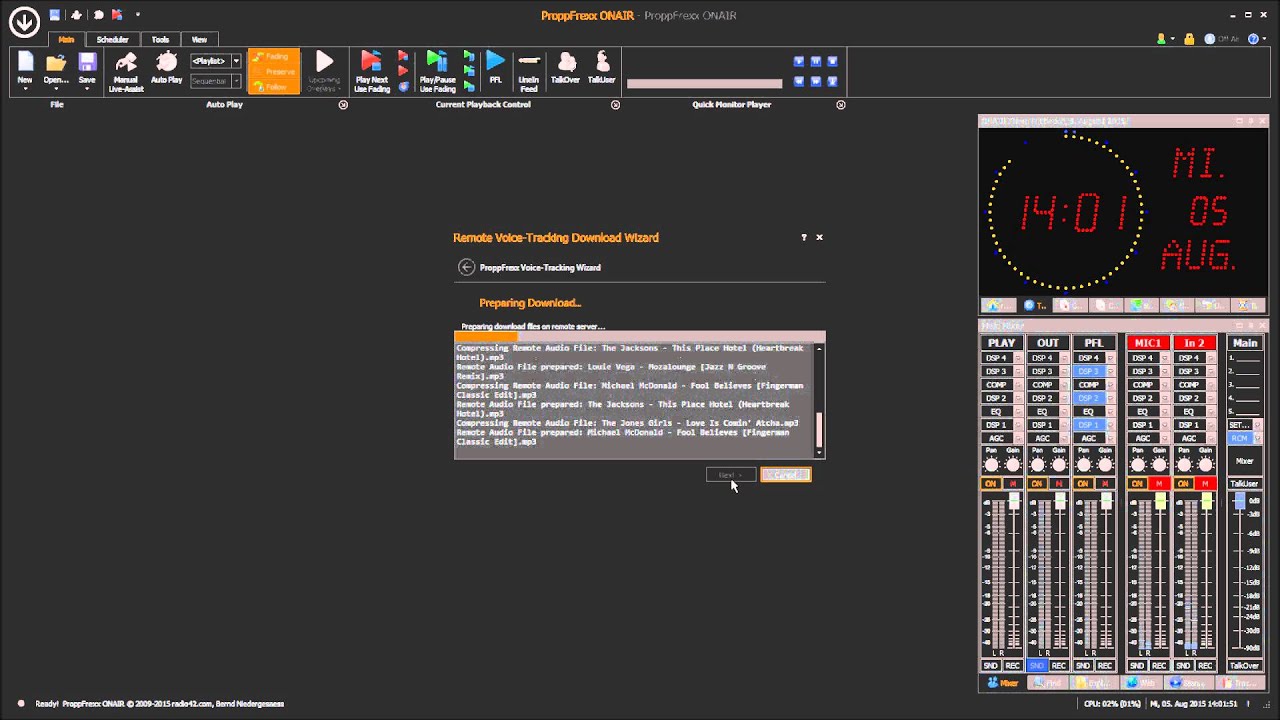Viewport: 1280px width, 720px height.
Task: Click the New file icon in the ribbon
Action: click(25, 62)
